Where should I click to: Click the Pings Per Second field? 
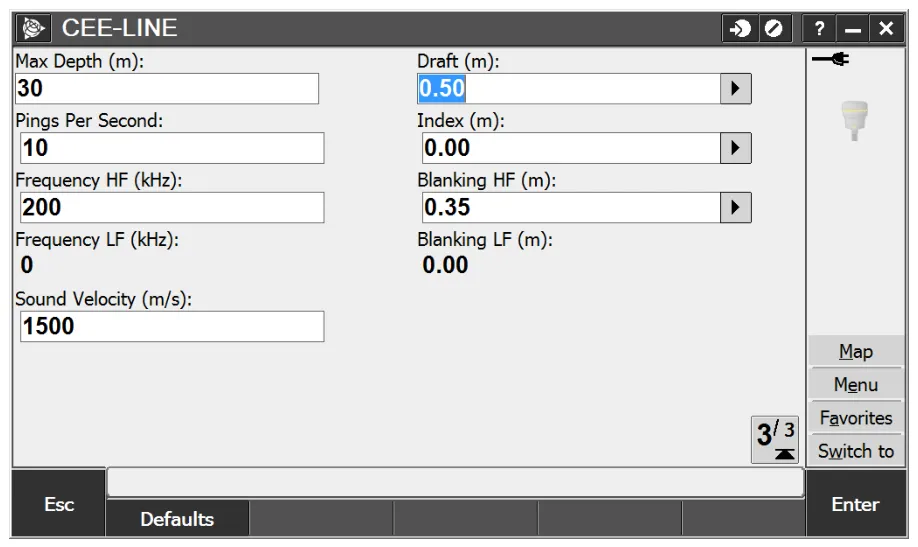172,148
